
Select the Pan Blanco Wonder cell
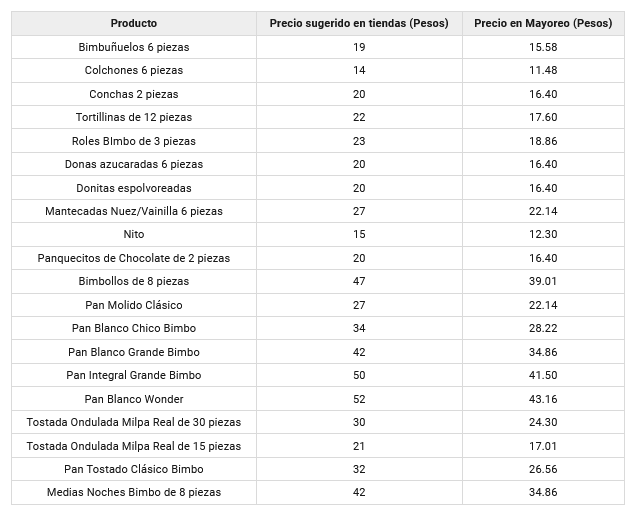click(x=134, y=399)
